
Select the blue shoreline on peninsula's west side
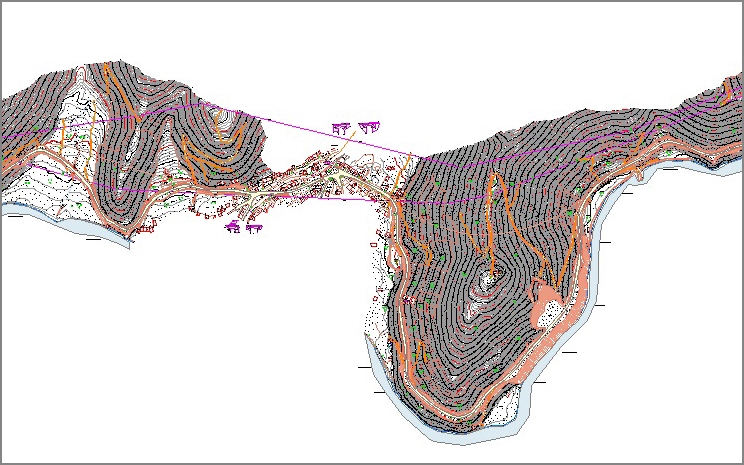click(x=374, y=365)
